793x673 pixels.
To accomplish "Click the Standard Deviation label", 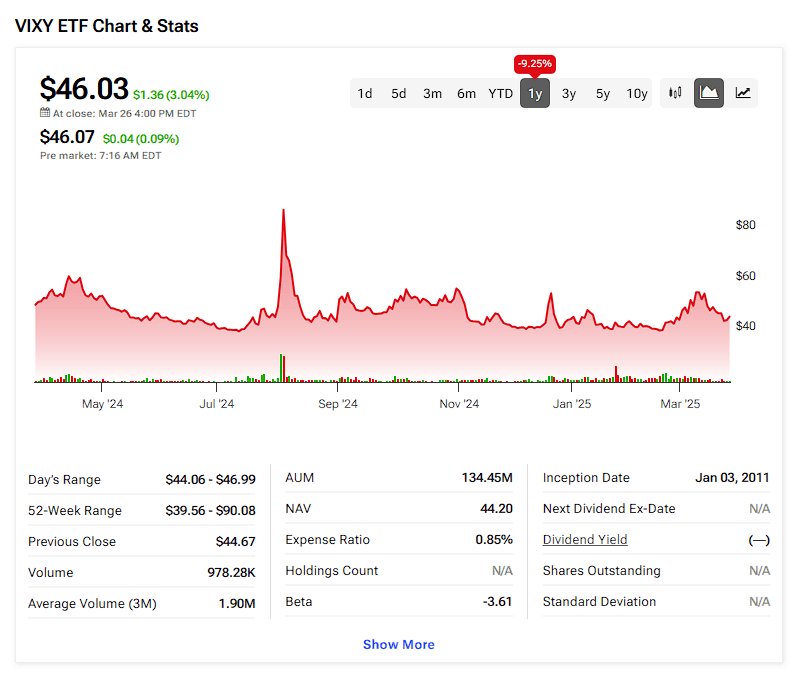I will point(599,602).
